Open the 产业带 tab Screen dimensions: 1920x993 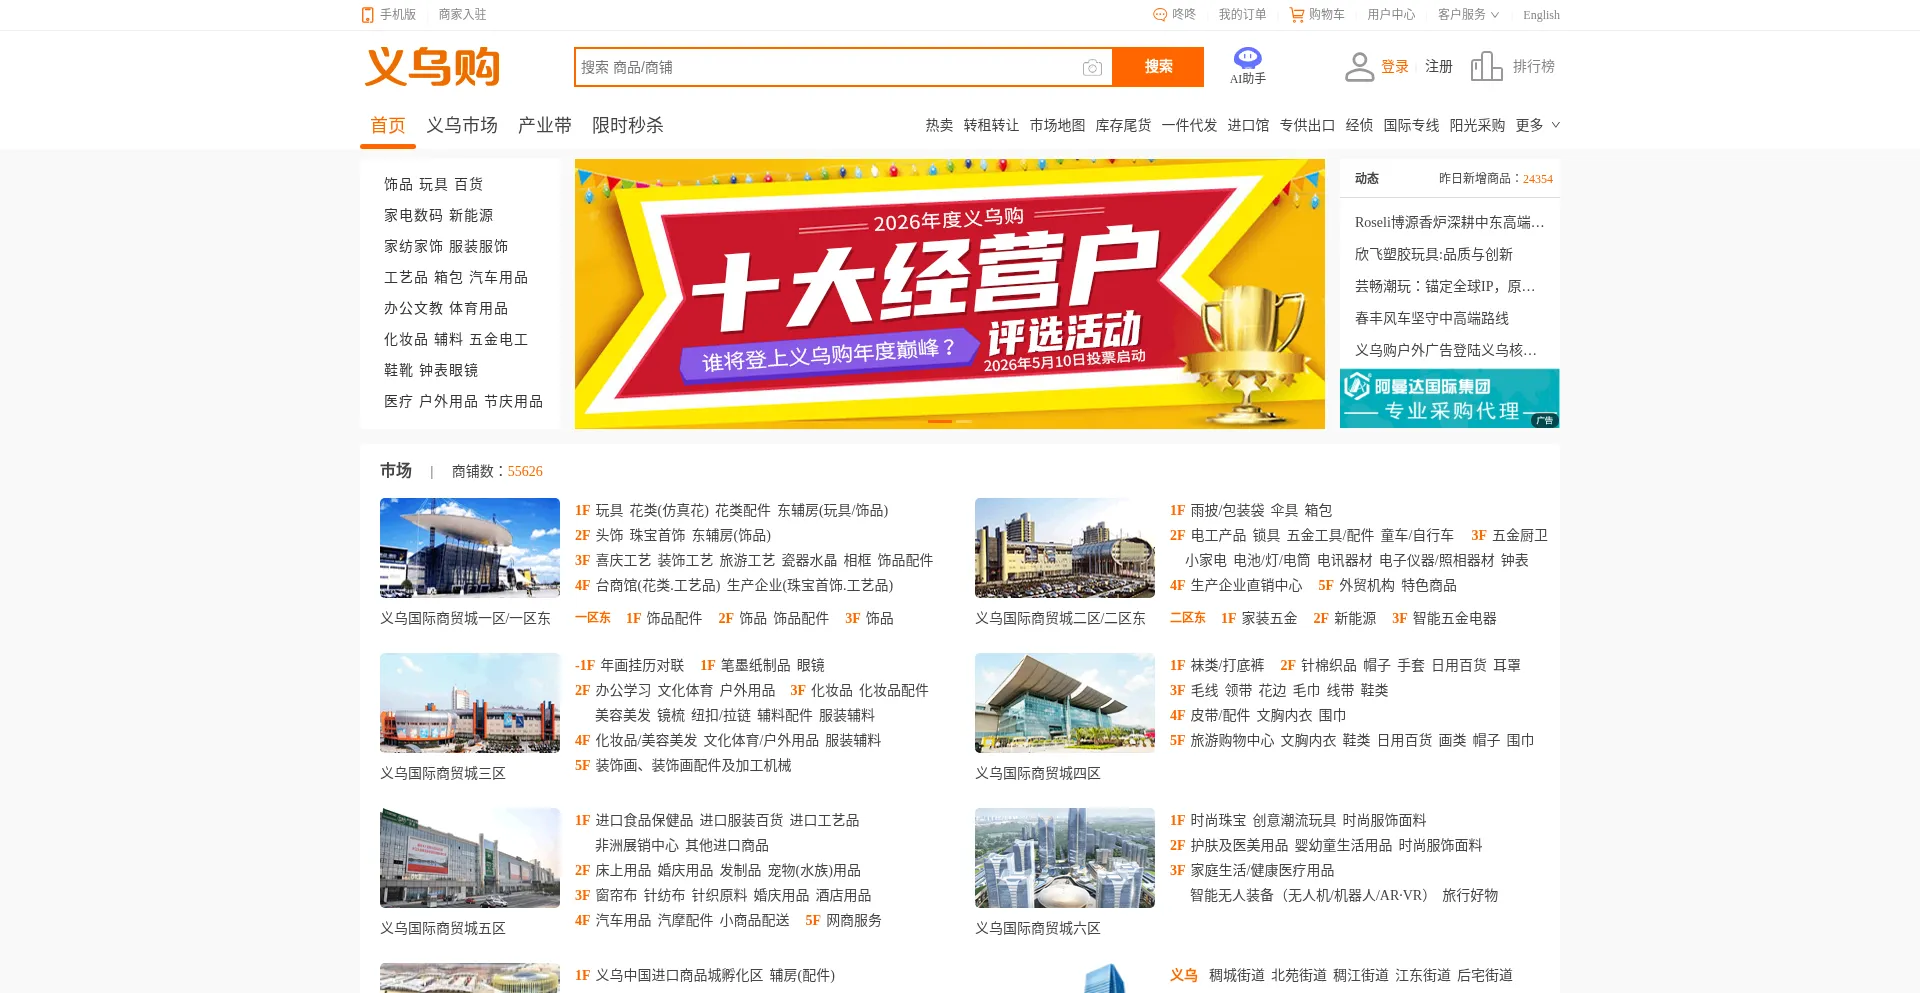pyautogui.click(x=545, y=125)
